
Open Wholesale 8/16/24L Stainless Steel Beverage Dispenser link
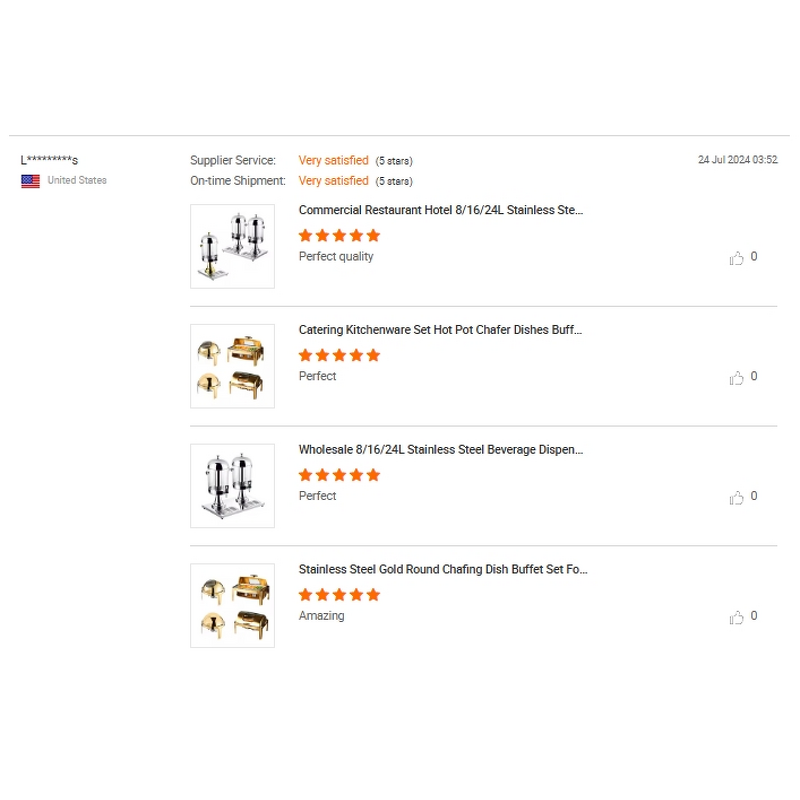click(x=440, y=450)
